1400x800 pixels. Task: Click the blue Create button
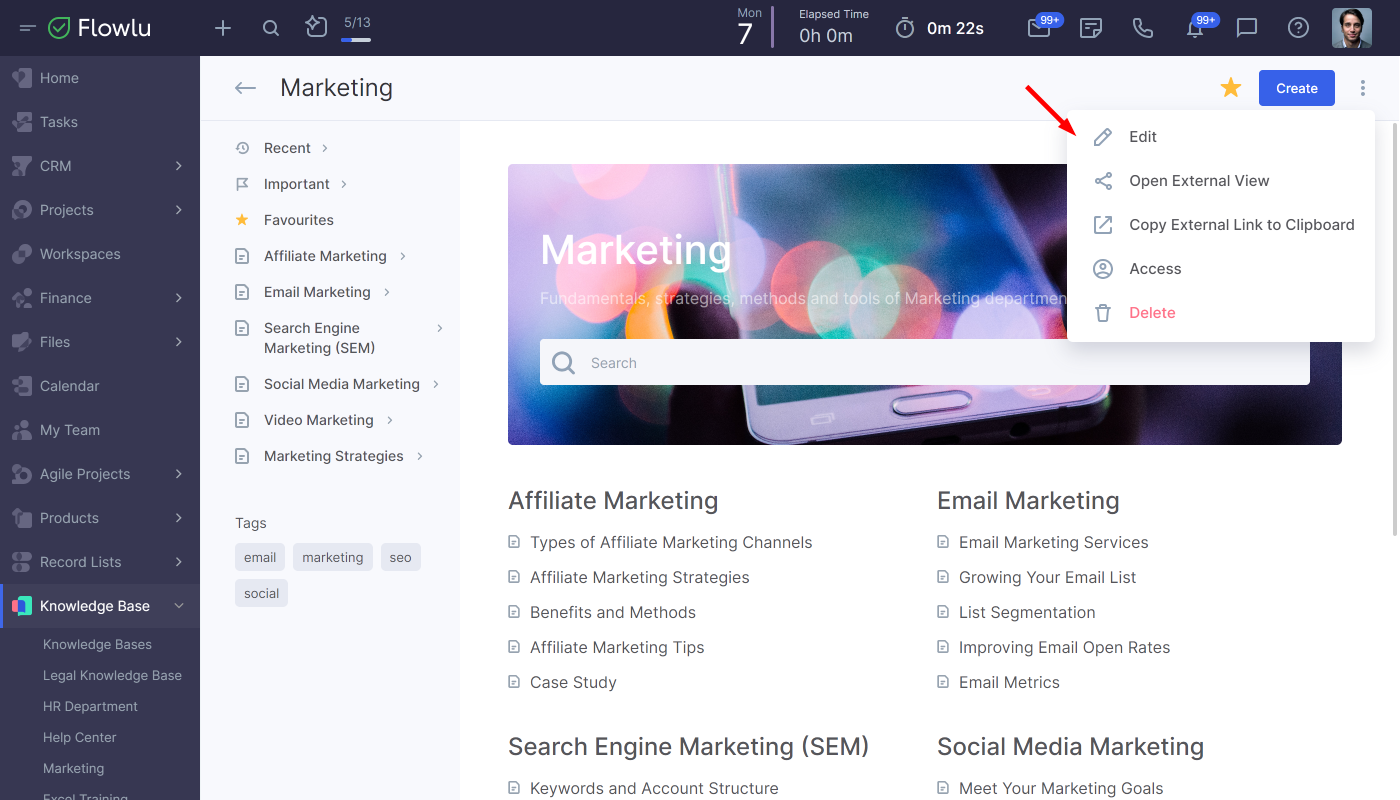[x=1297, y=88]
